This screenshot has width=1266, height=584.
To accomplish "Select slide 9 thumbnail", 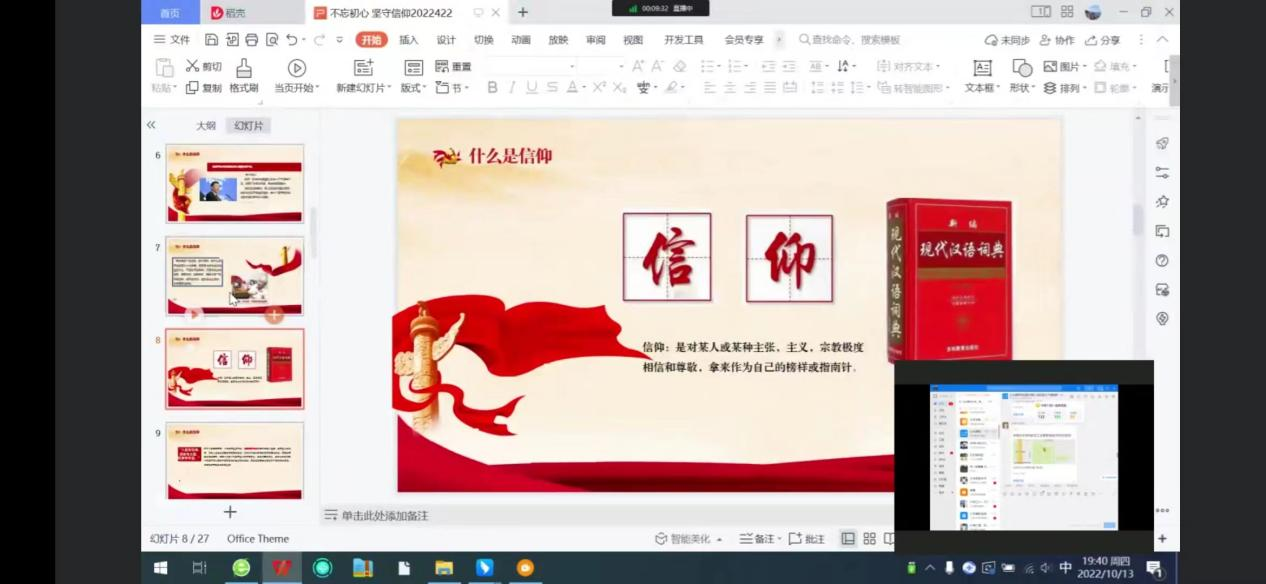I will (235, 460).
